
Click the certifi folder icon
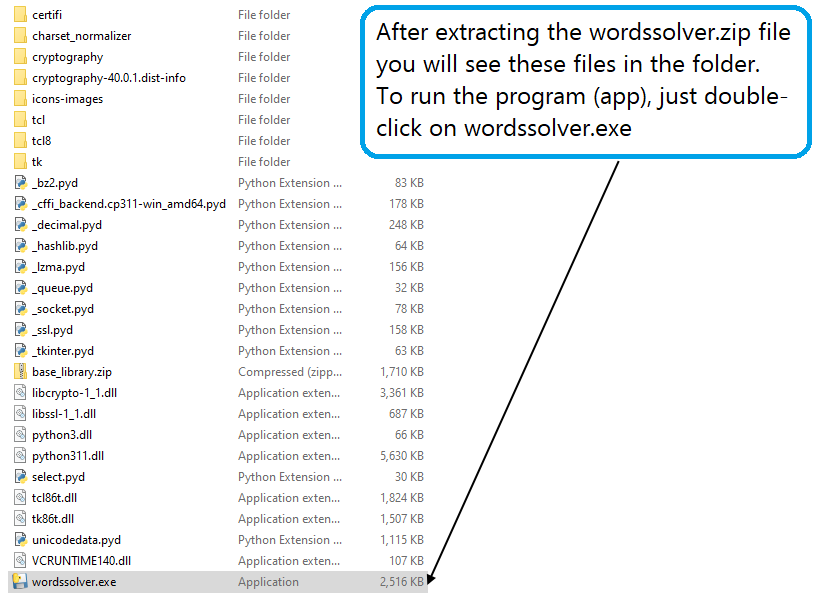point(20,15)
